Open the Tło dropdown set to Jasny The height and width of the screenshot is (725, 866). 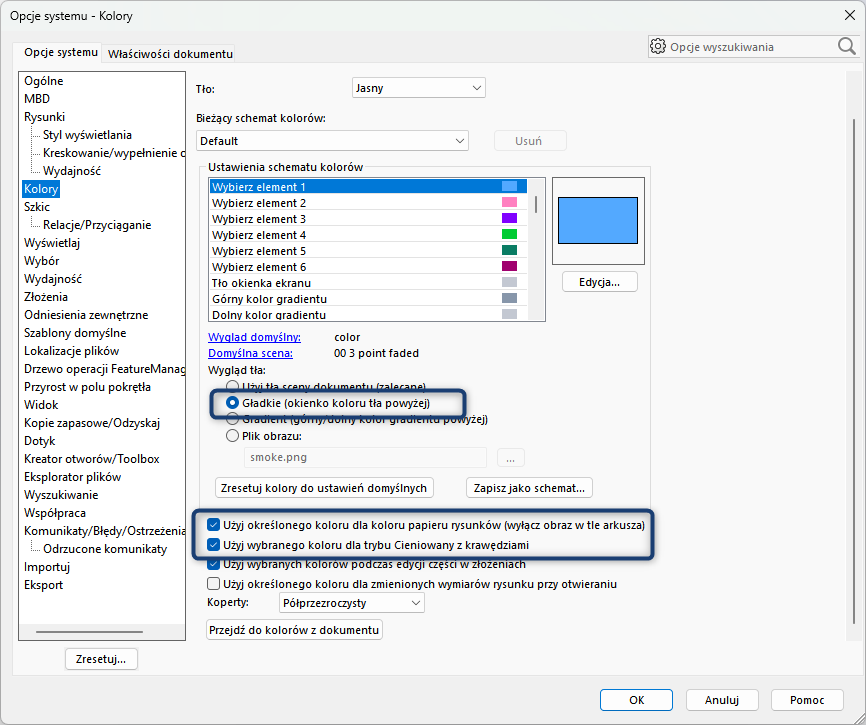[419, 88]
